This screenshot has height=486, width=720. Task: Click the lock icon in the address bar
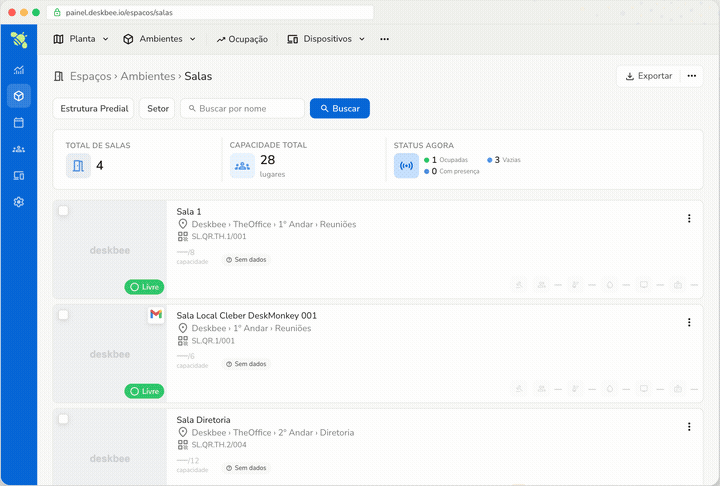tap(57, 12)
